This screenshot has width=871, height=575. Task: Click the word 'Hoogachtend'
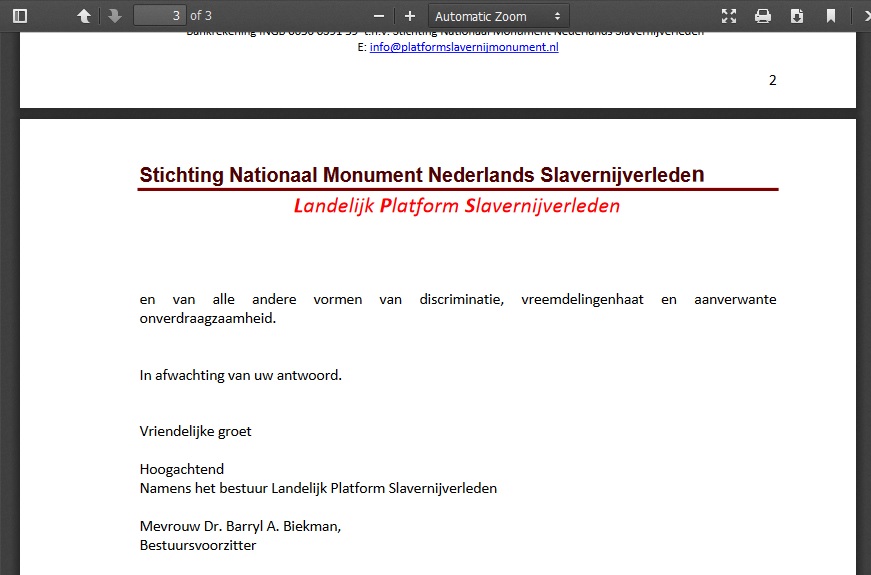(x=182, y=469)
